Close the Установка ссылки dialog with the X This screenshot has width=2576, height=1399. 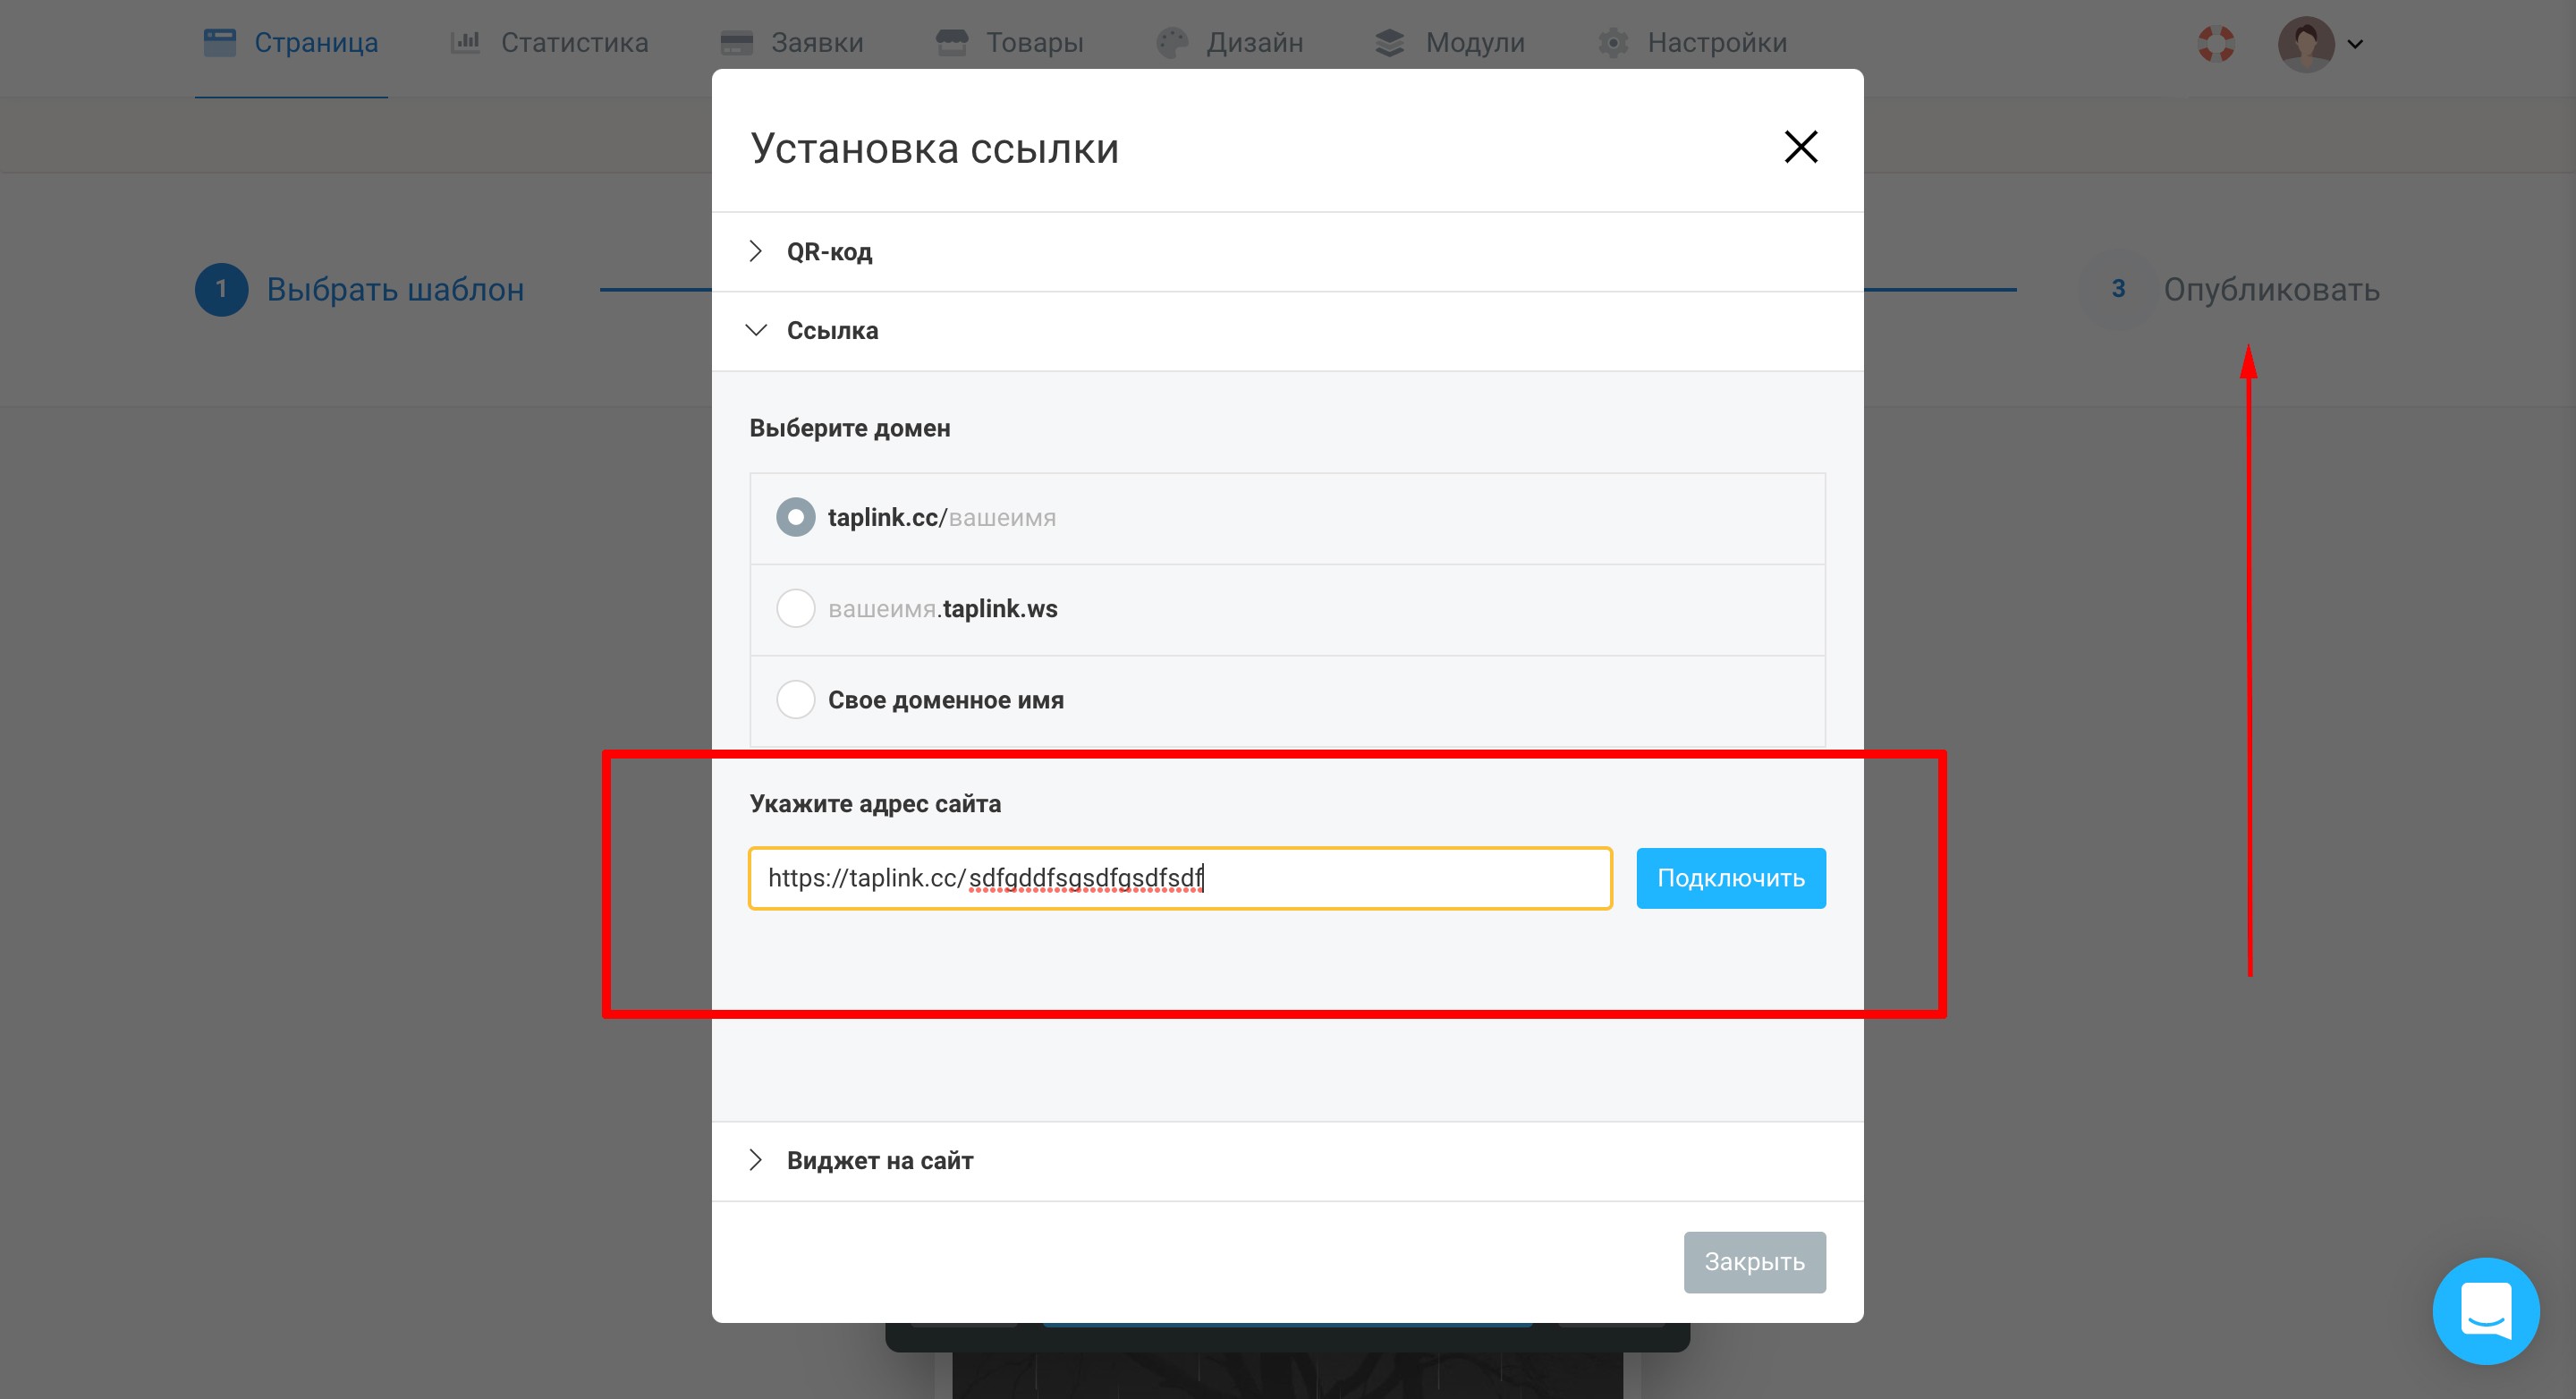pyautogui.click(x=1800, y=147)
